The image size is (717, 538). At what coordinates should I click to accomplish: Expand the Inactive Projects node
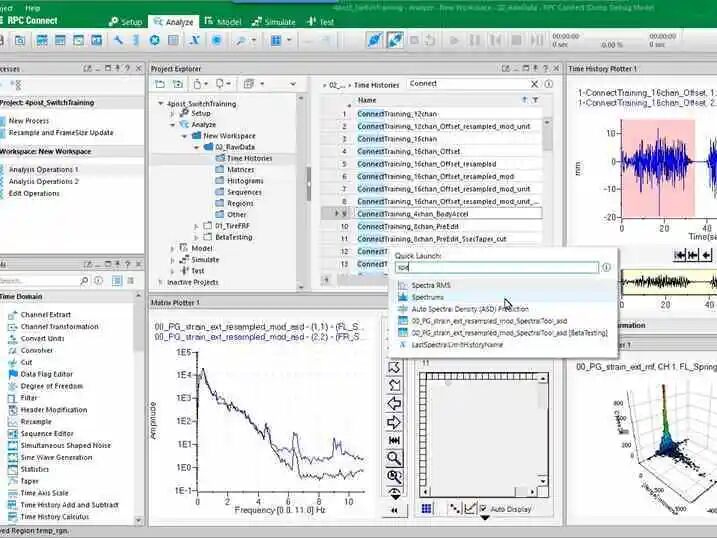click(x=161, y=282)
